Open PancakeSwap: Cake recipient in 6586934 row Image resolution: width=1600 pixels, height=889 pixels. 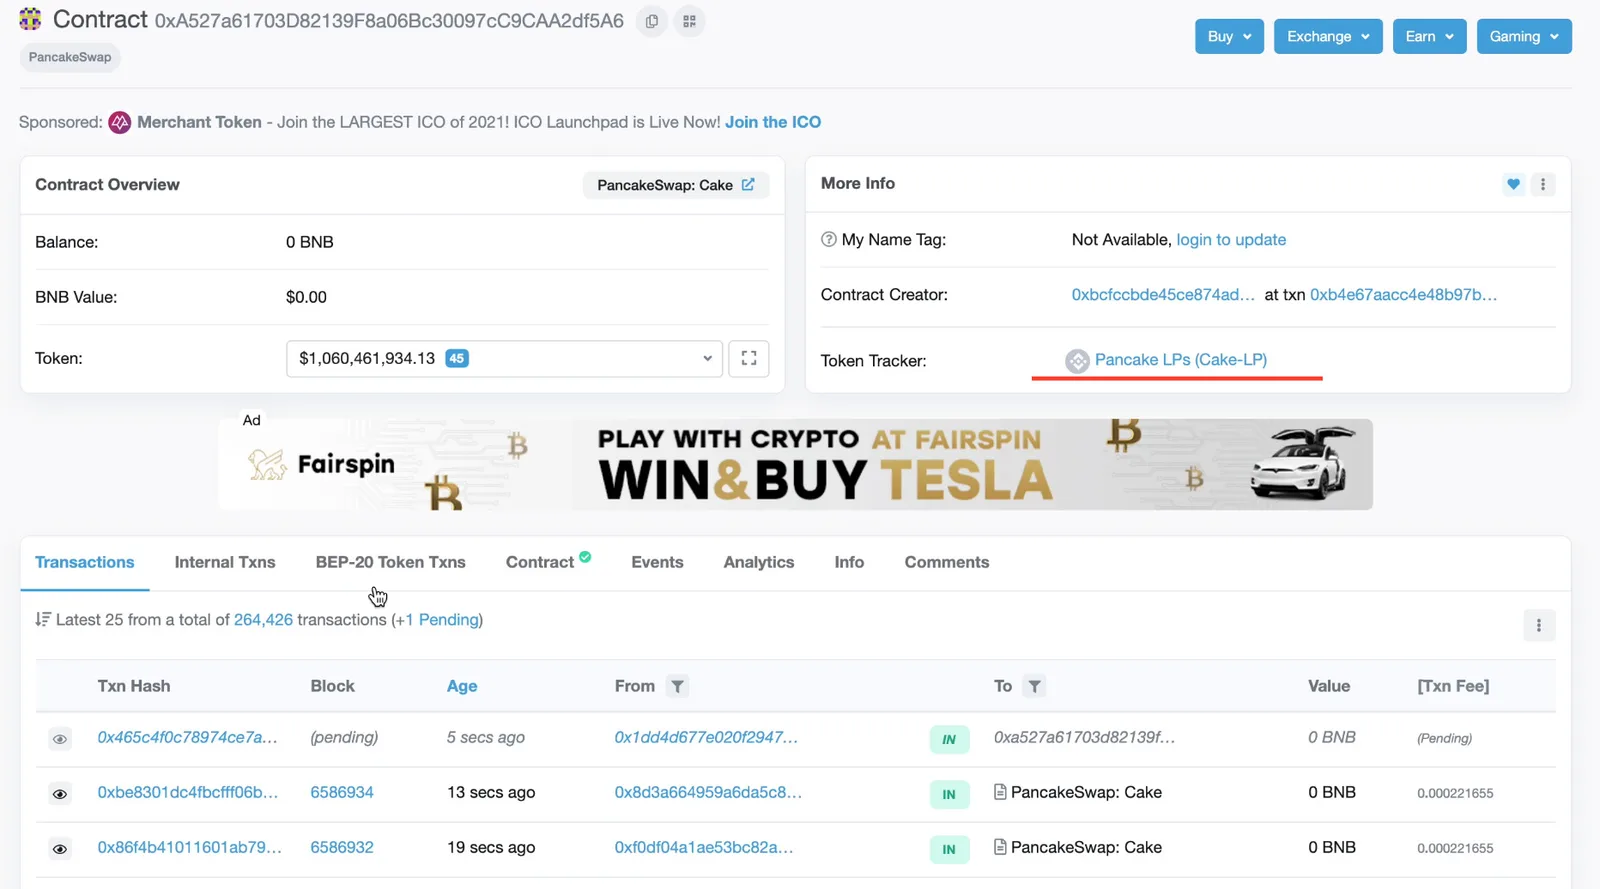[1086, 793]
